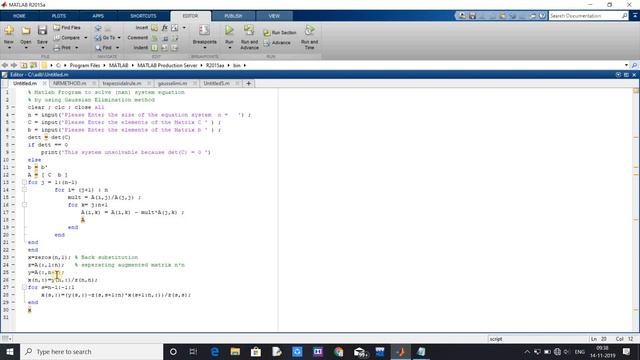Expand the Compare dropdown arrow
Viewport: 640px width, 360px height.
pos(86,38)
